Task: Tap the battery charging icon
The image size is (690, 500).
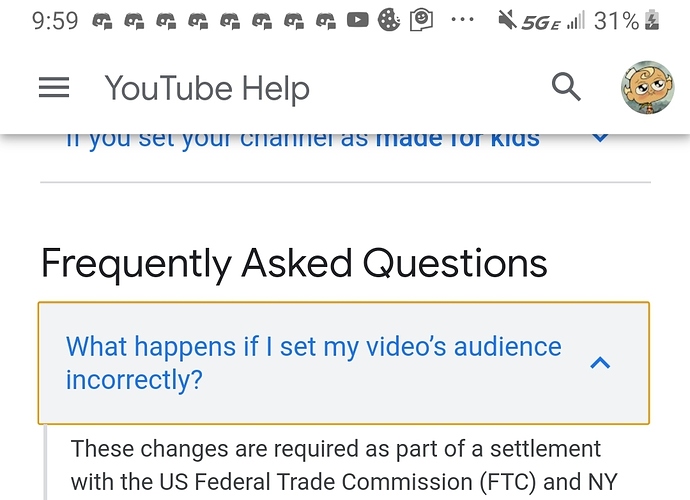Action: click(654, 20)
